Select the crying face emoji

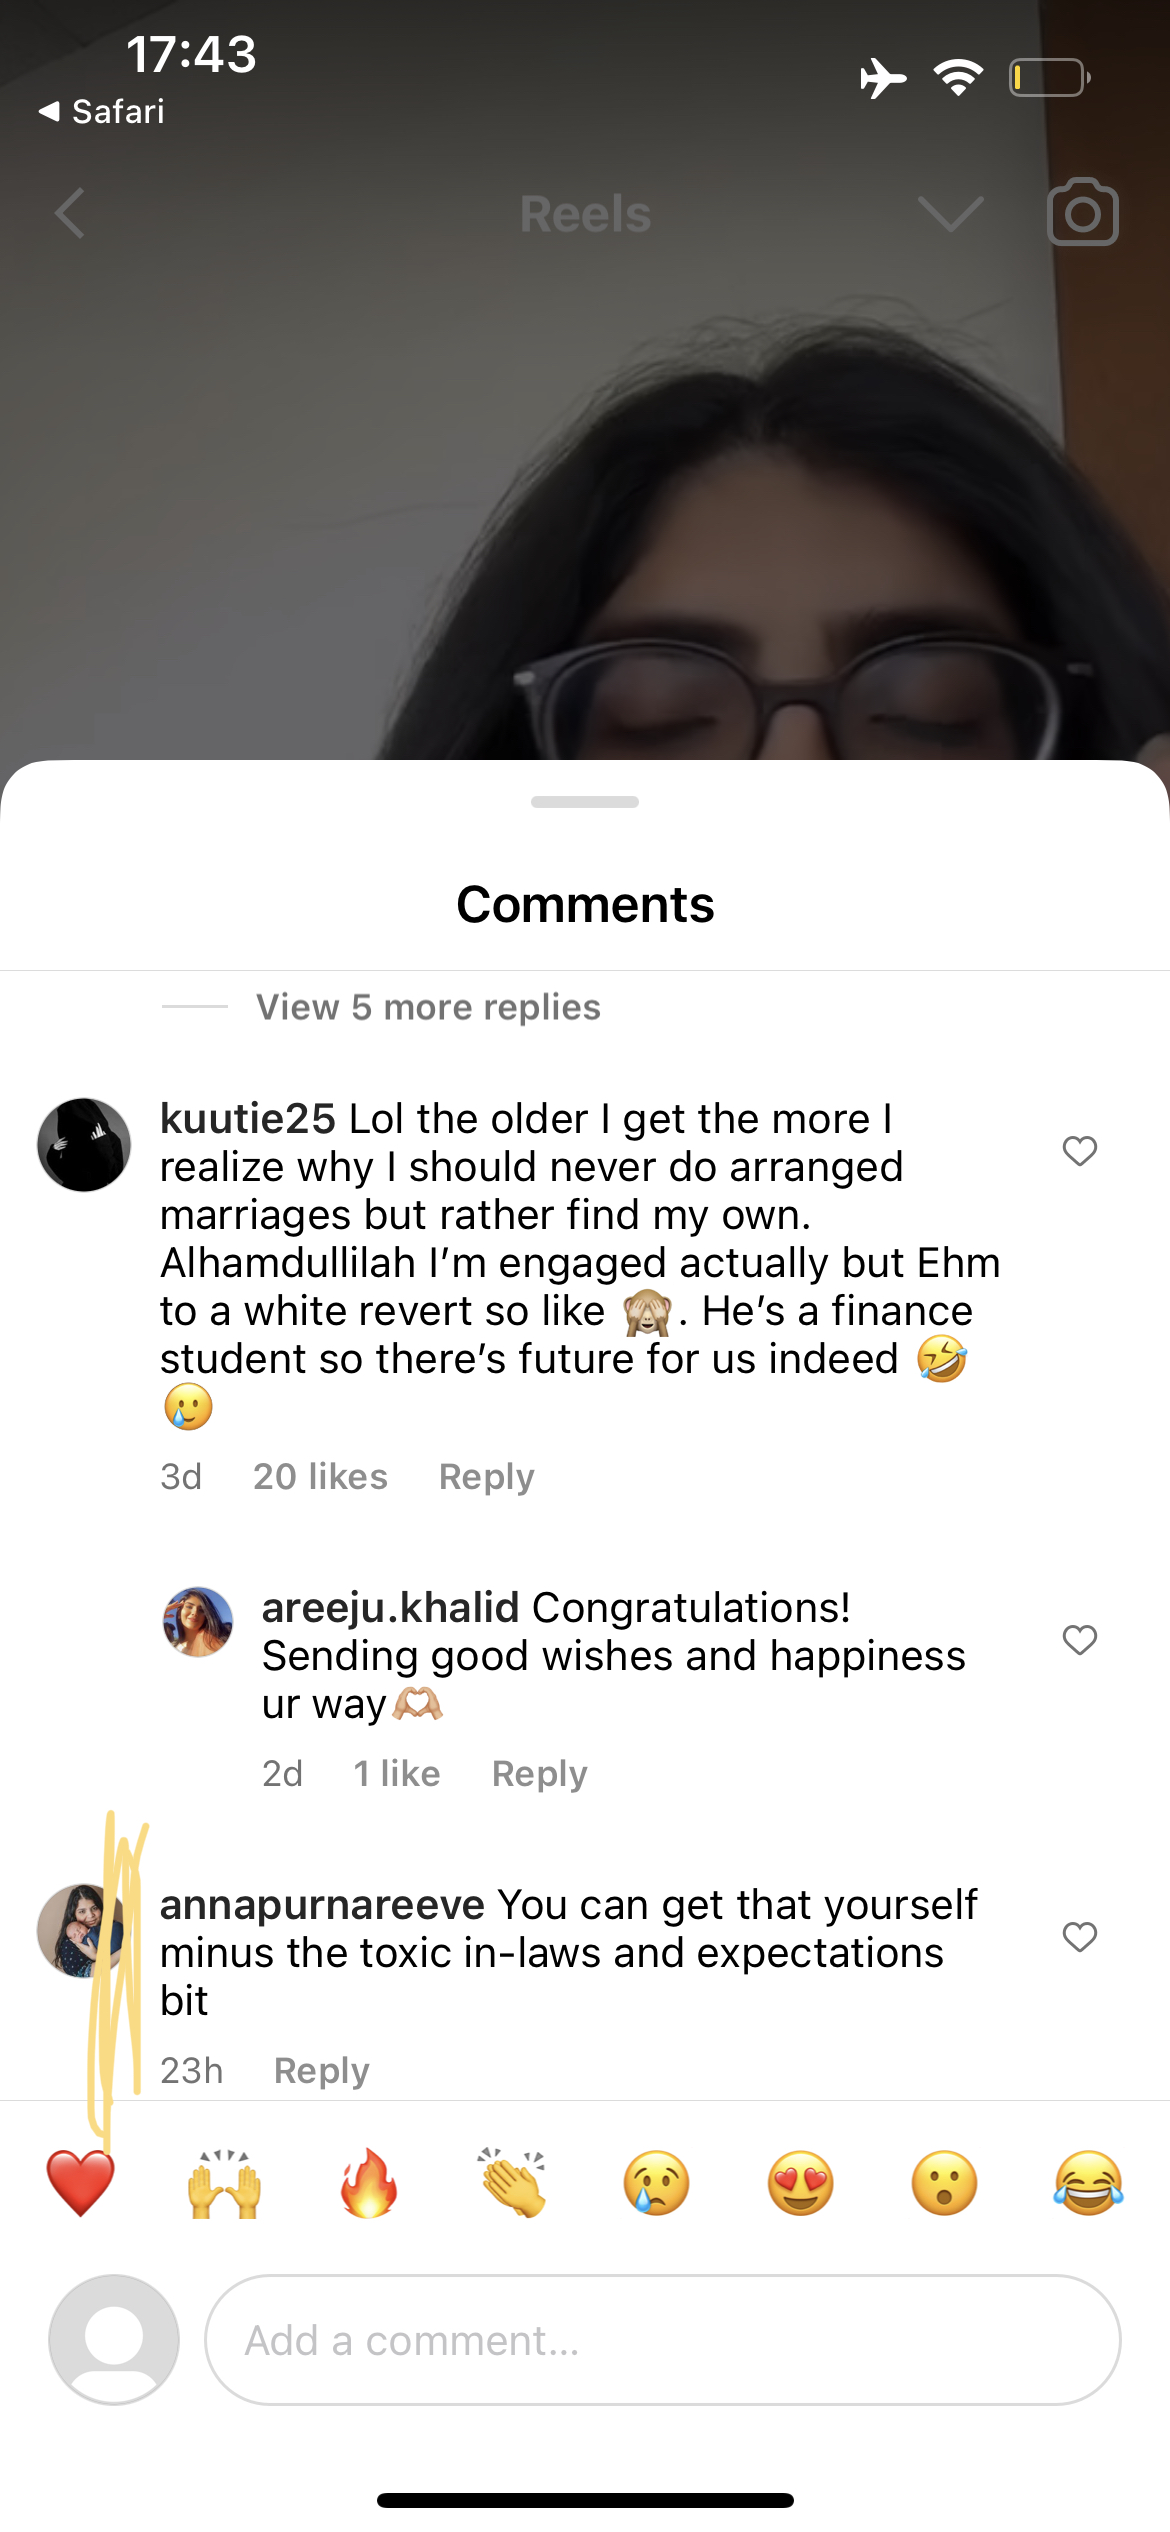pos(657,2183)
